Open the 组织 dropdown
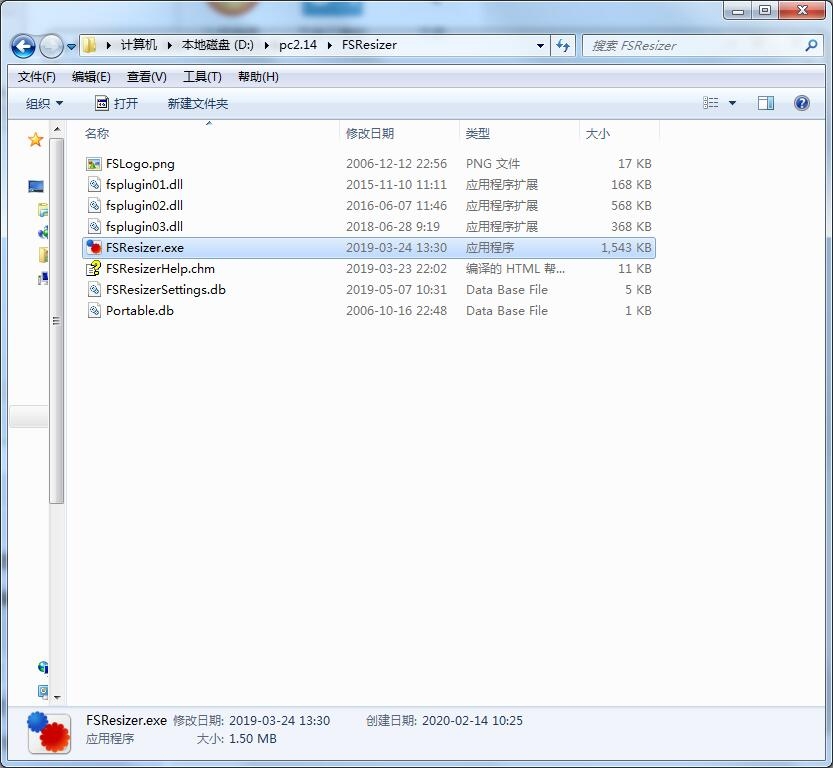 click(44, 104)
